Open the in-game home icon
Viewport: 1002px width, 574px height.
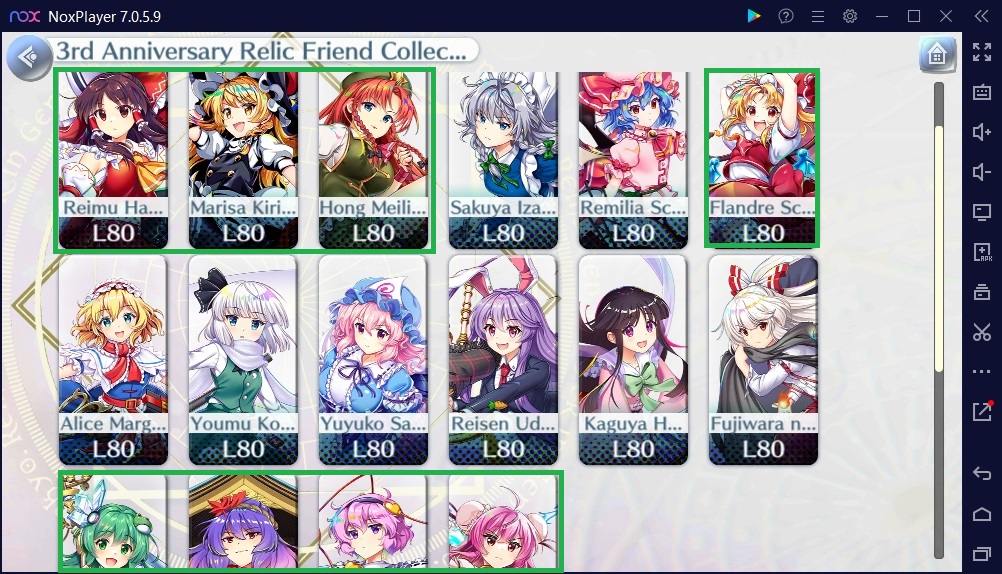coord(937,54)
